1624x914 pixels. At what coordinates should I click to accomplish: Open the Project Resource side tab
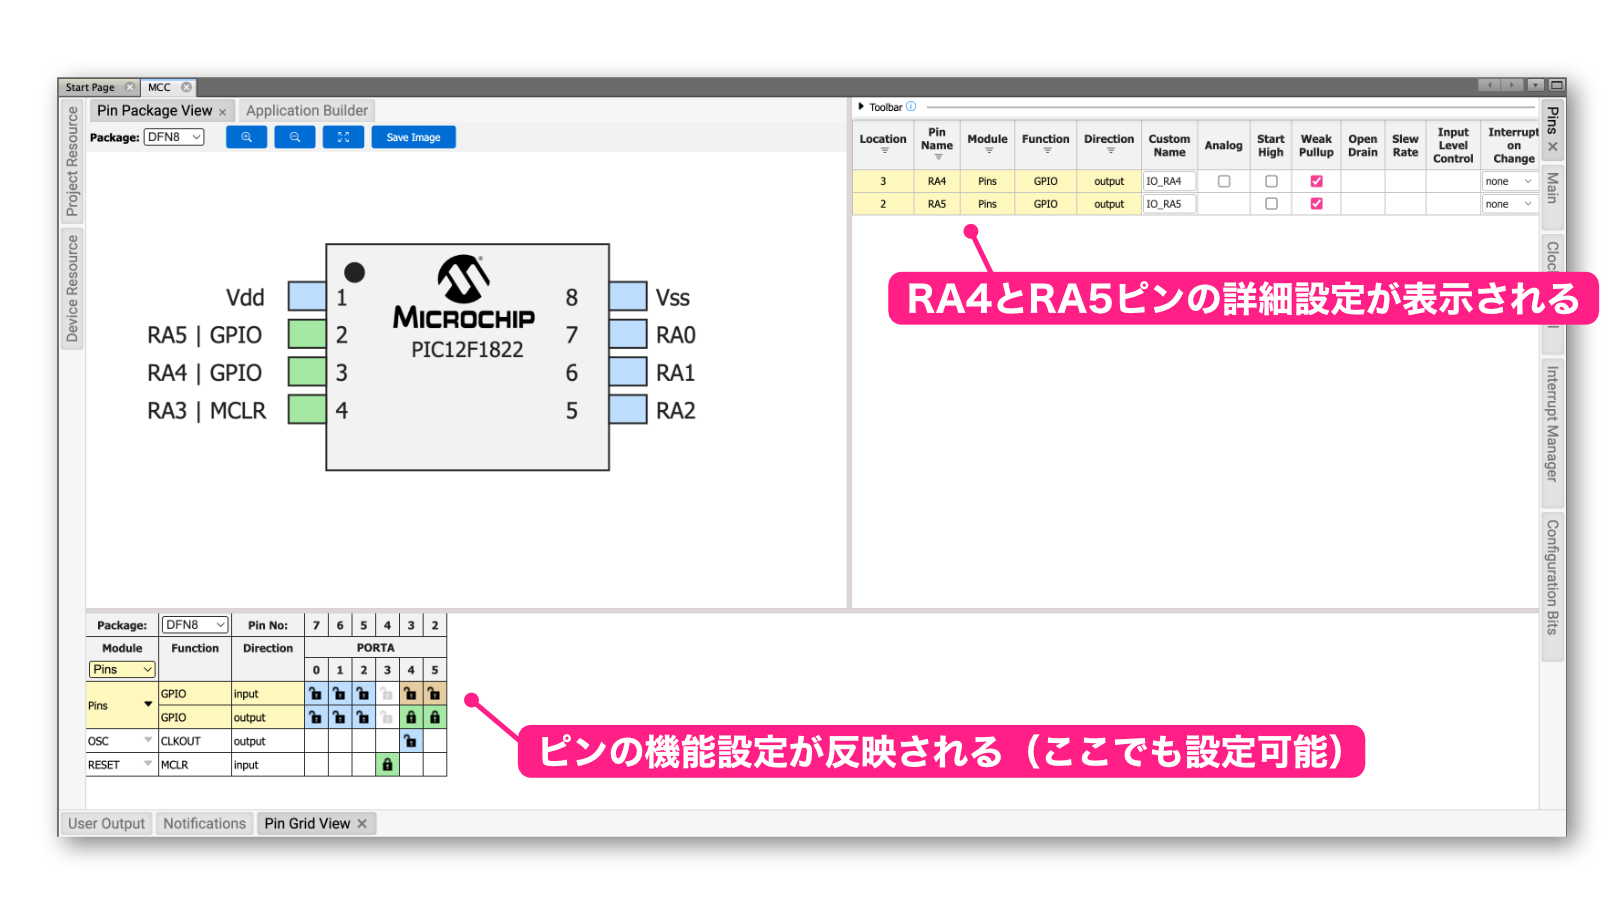pos(72,162)
